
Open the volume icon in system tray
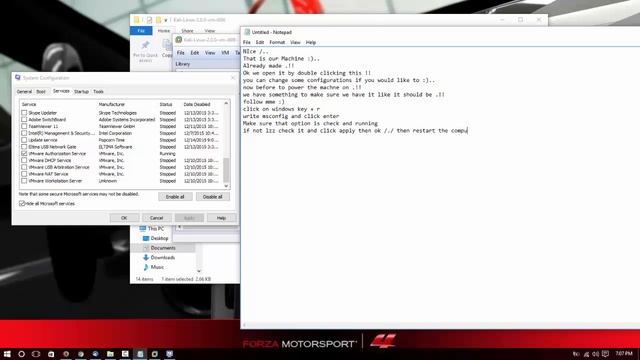(x=596, y=354)
